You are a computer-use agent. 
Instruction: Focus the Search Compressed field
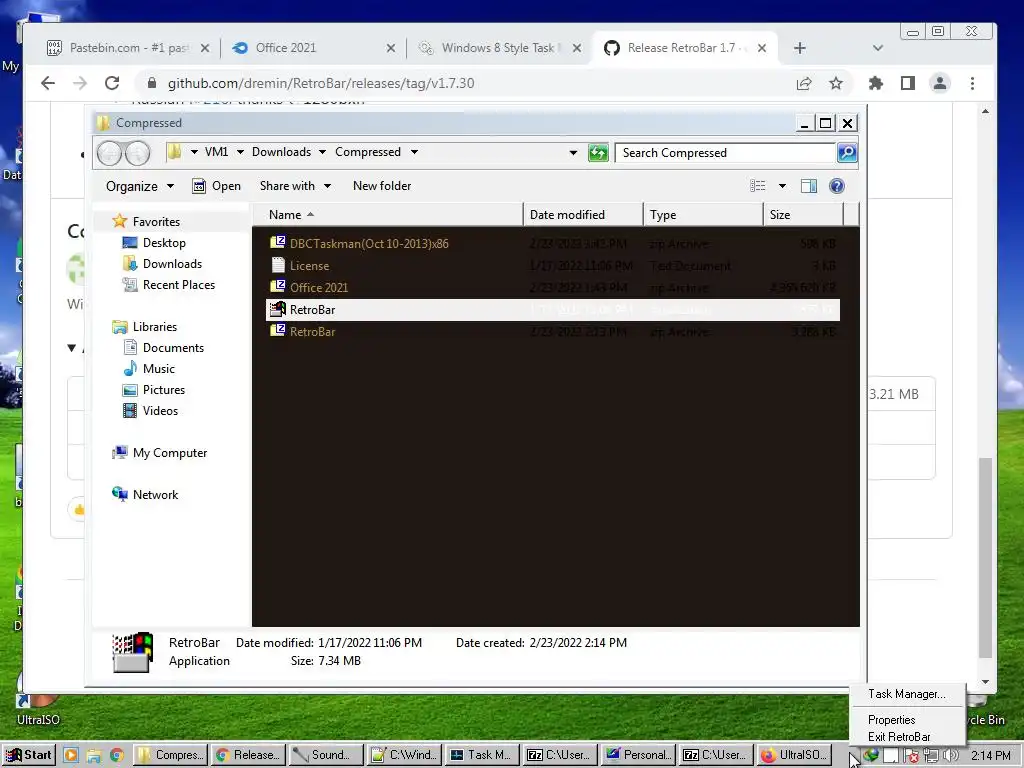tap(725, 153)
